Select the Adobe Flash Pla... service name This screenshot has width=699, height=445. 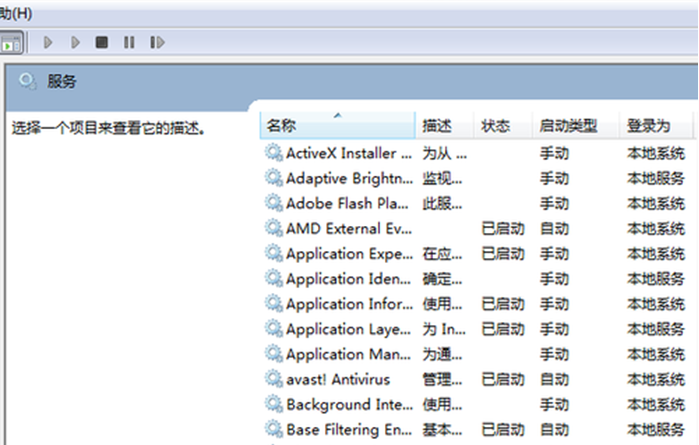348,203
